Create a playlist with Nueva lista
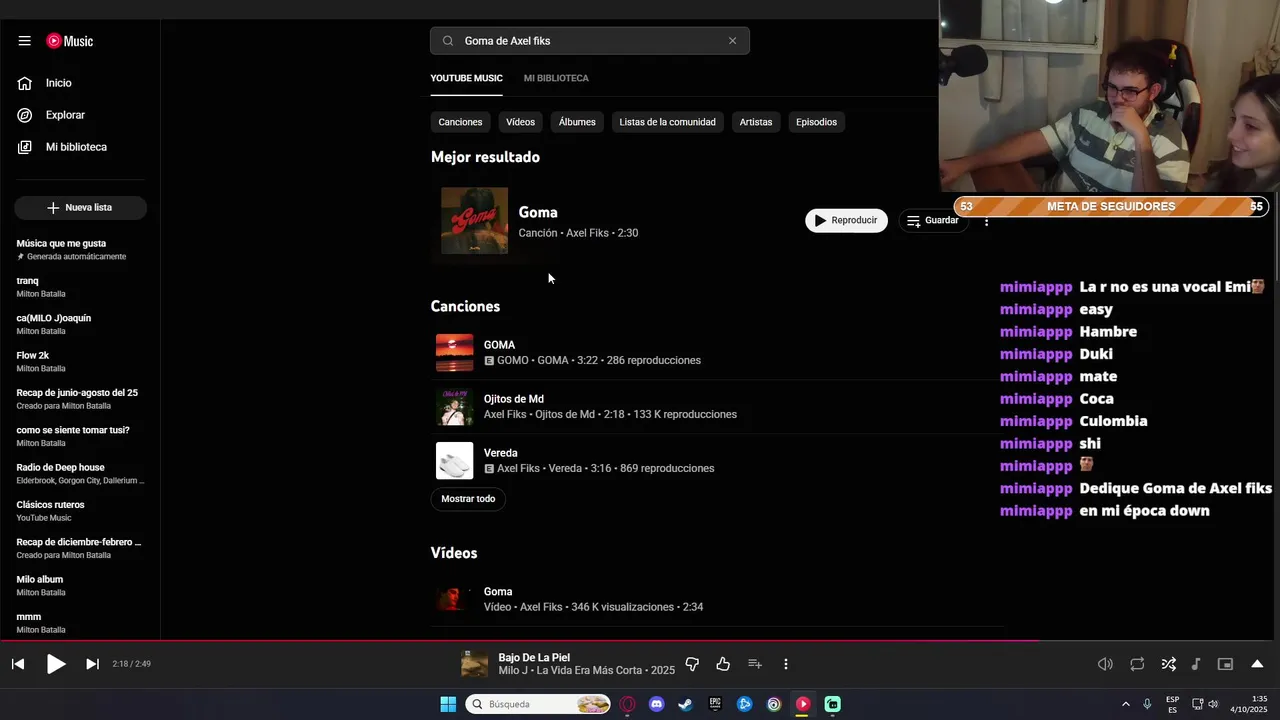This screenshot has height=720, width=1280. click(x=80, y=207)
